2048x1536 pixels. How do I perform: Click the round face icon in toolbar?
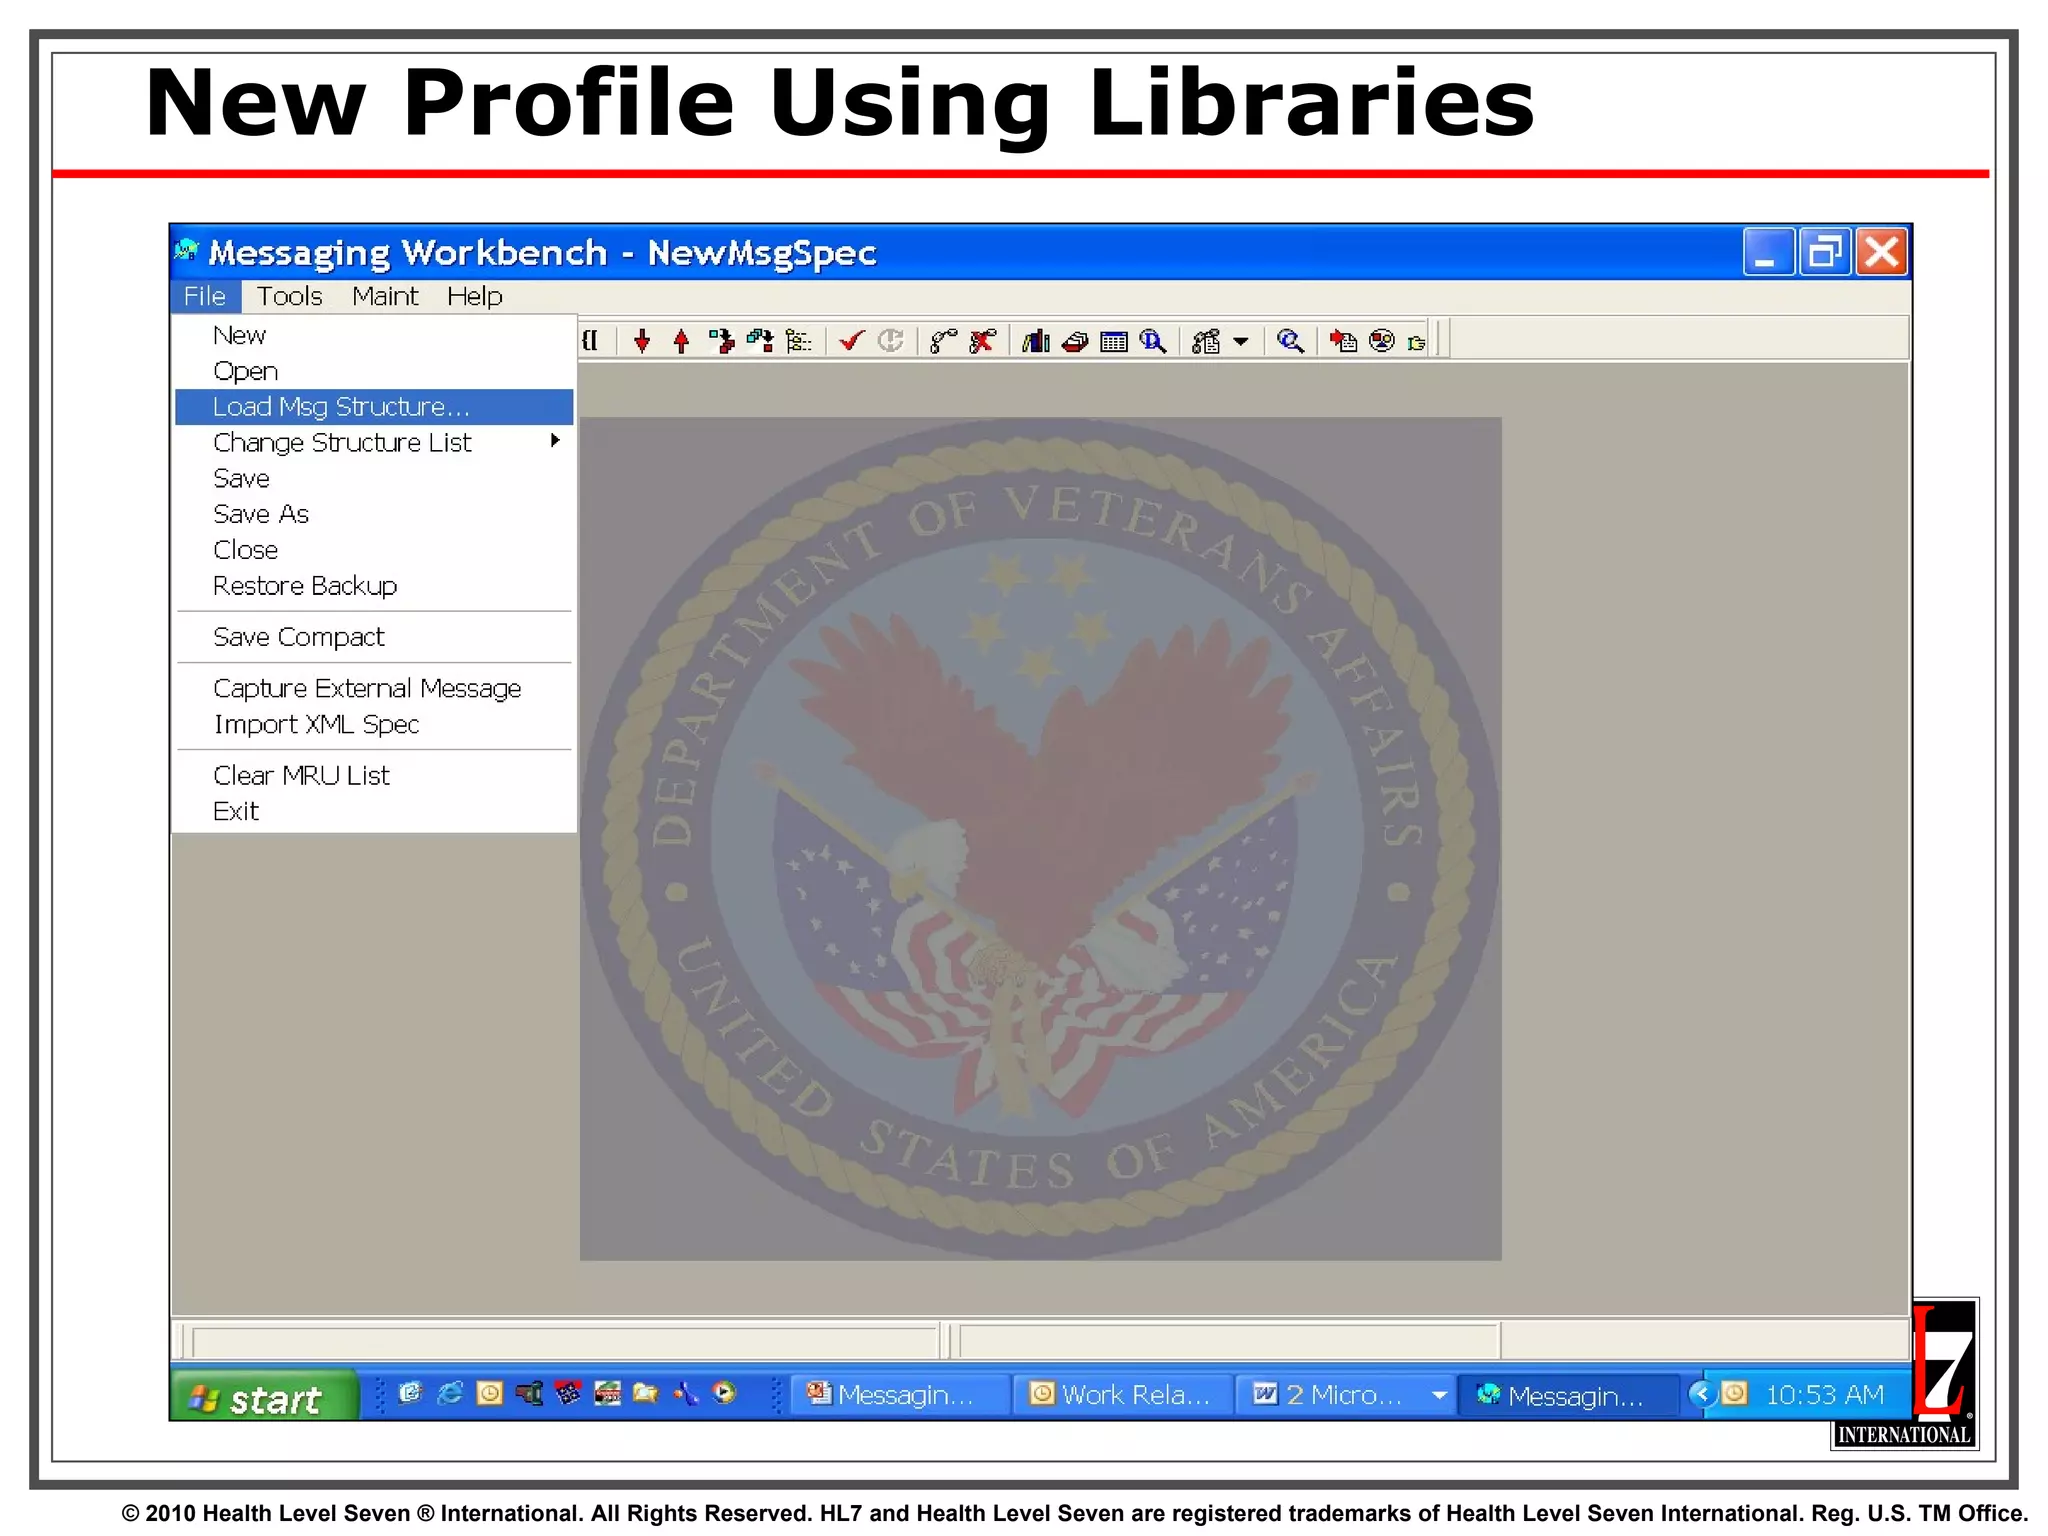pos(1382,342)
